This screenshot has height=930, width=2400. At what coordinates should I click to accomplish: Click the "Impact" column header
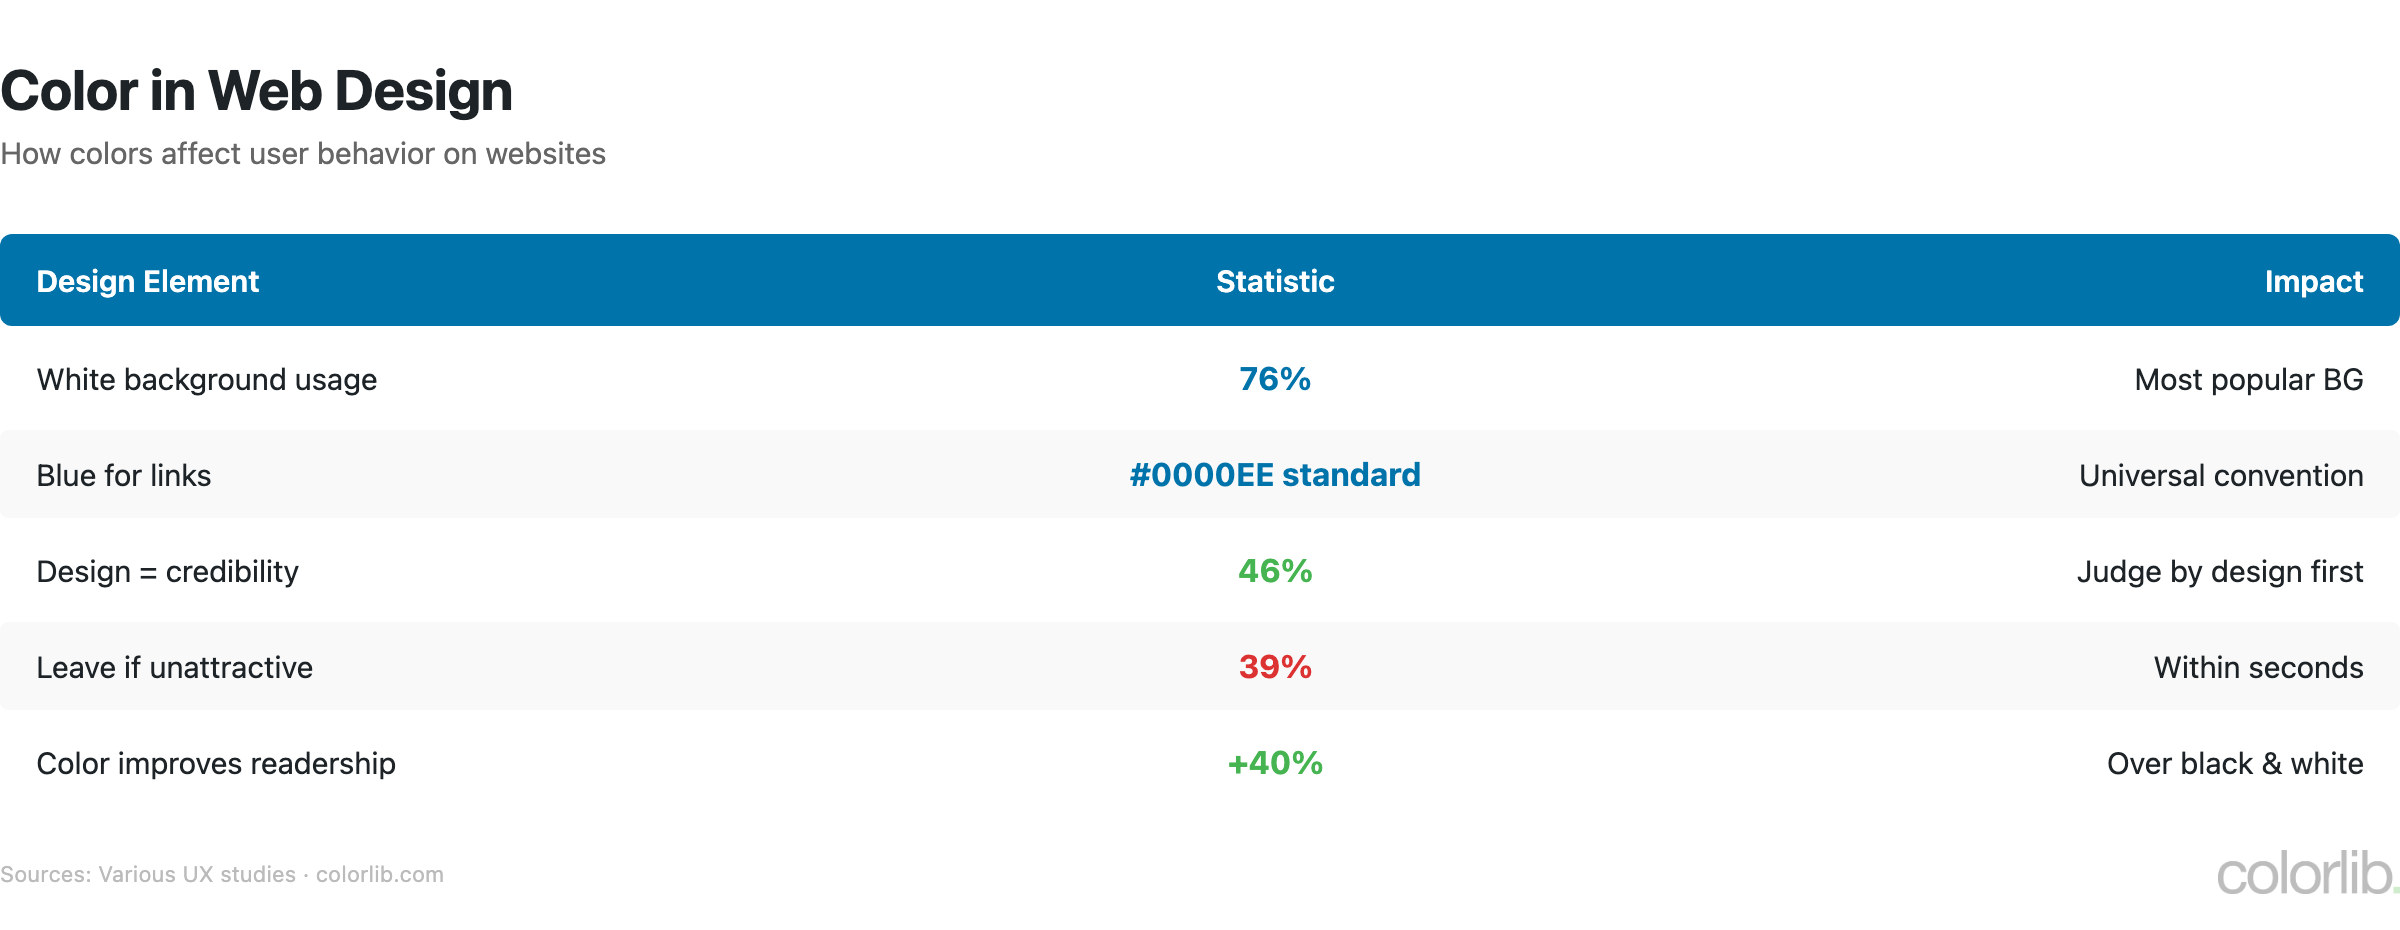2313,282
